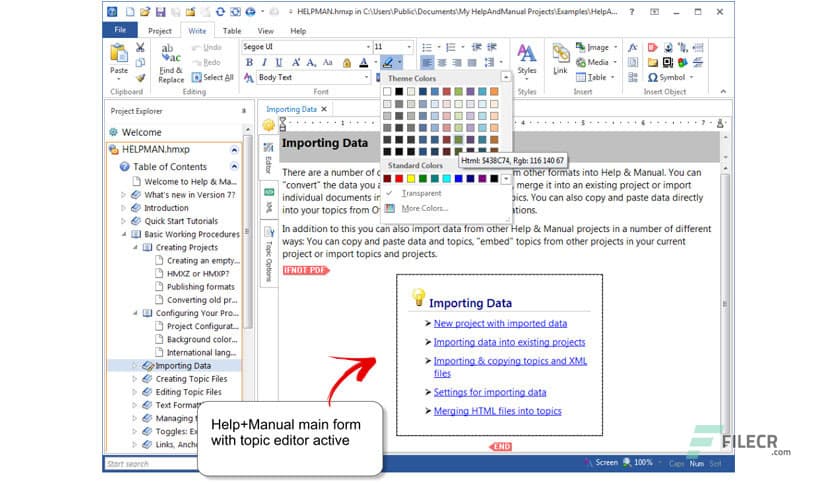Expand the Symbol dropdown arrow
This screenshot has width=836, height=484.
692,77
